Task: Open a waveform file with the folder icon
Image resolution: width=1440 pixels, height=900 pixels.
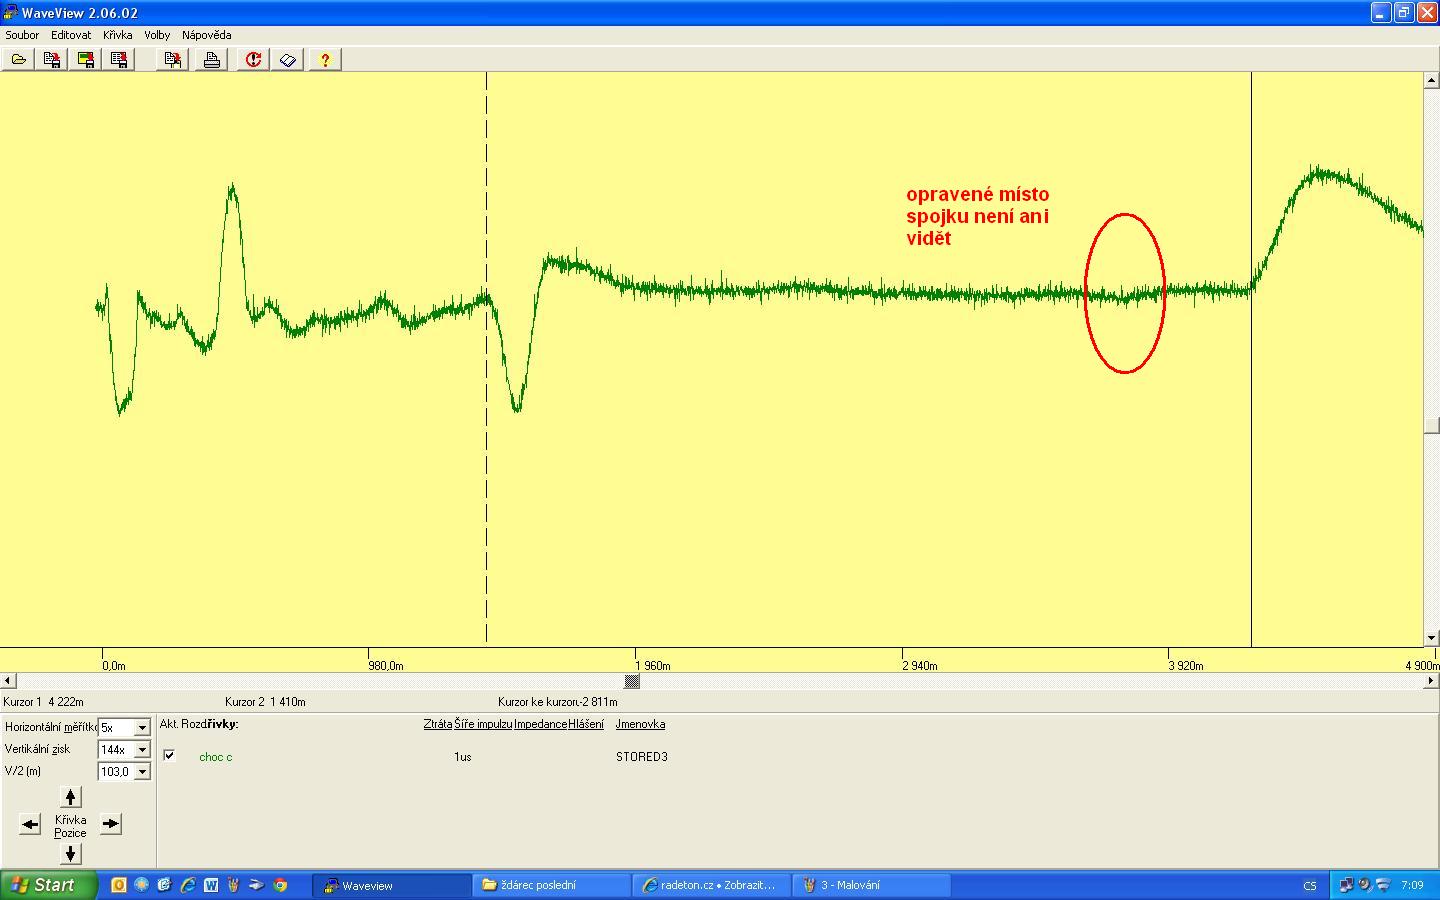Action: coord(18,60)
